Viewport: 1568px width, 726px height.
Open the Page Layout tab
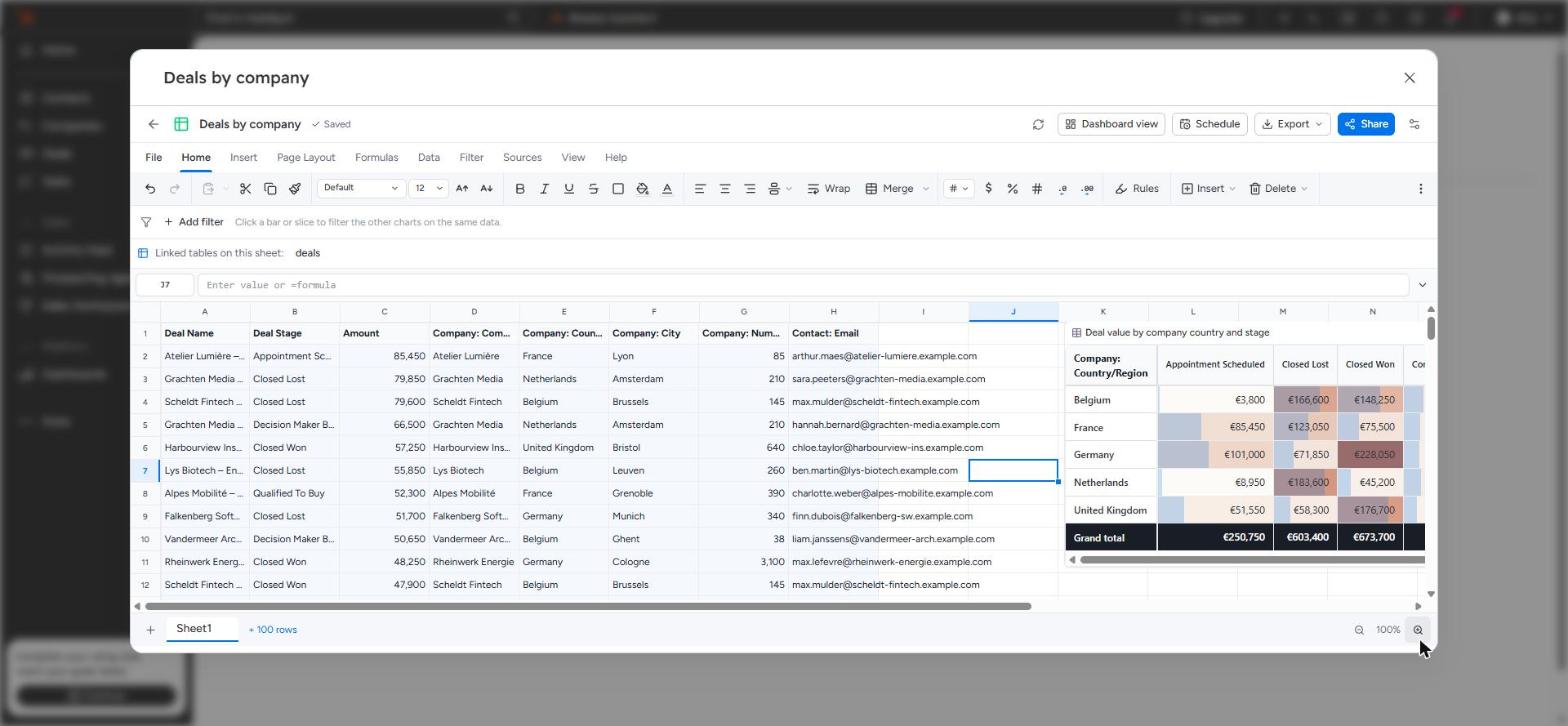306,158
